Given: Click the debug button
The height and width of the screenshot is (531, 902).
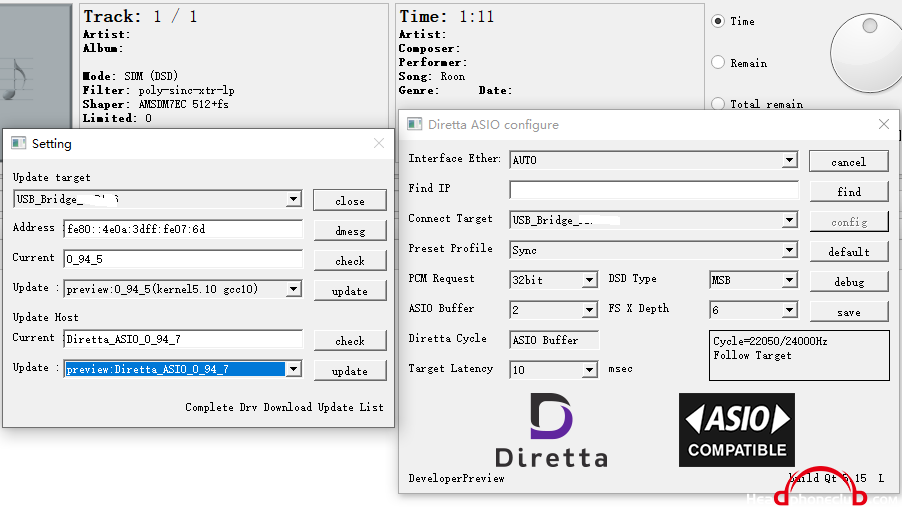Looking at the screenshot, I should (x=849, y=281).
